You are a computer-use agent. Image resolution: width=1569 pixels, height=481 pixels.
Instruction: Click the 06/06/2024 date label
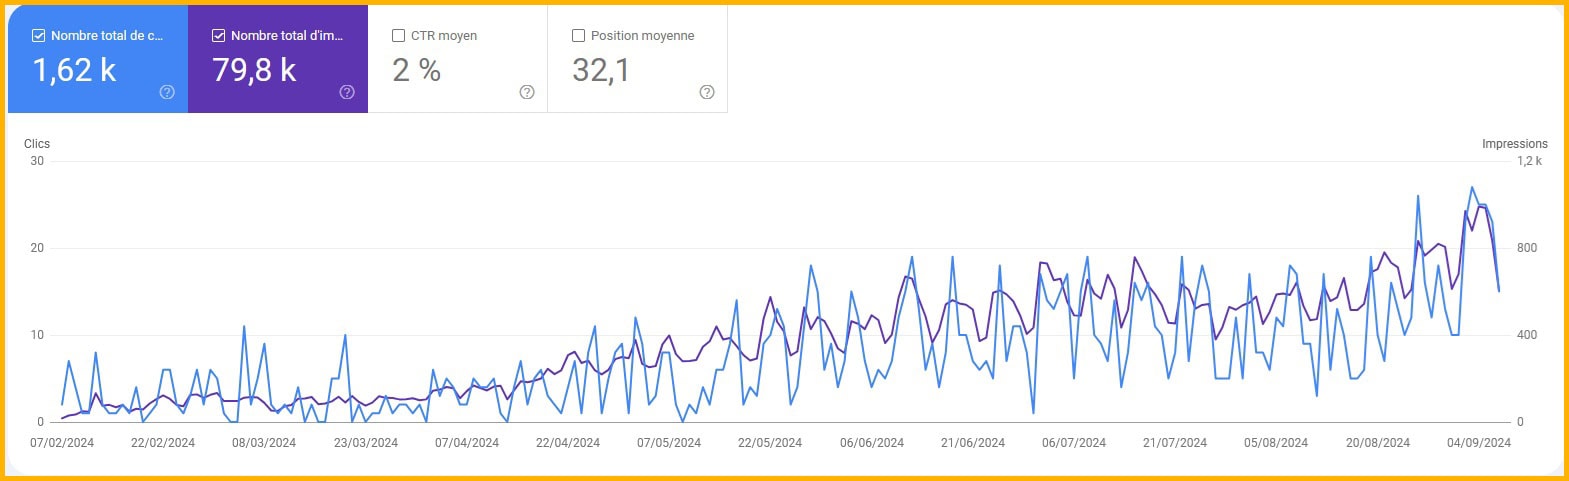point(872,443)
